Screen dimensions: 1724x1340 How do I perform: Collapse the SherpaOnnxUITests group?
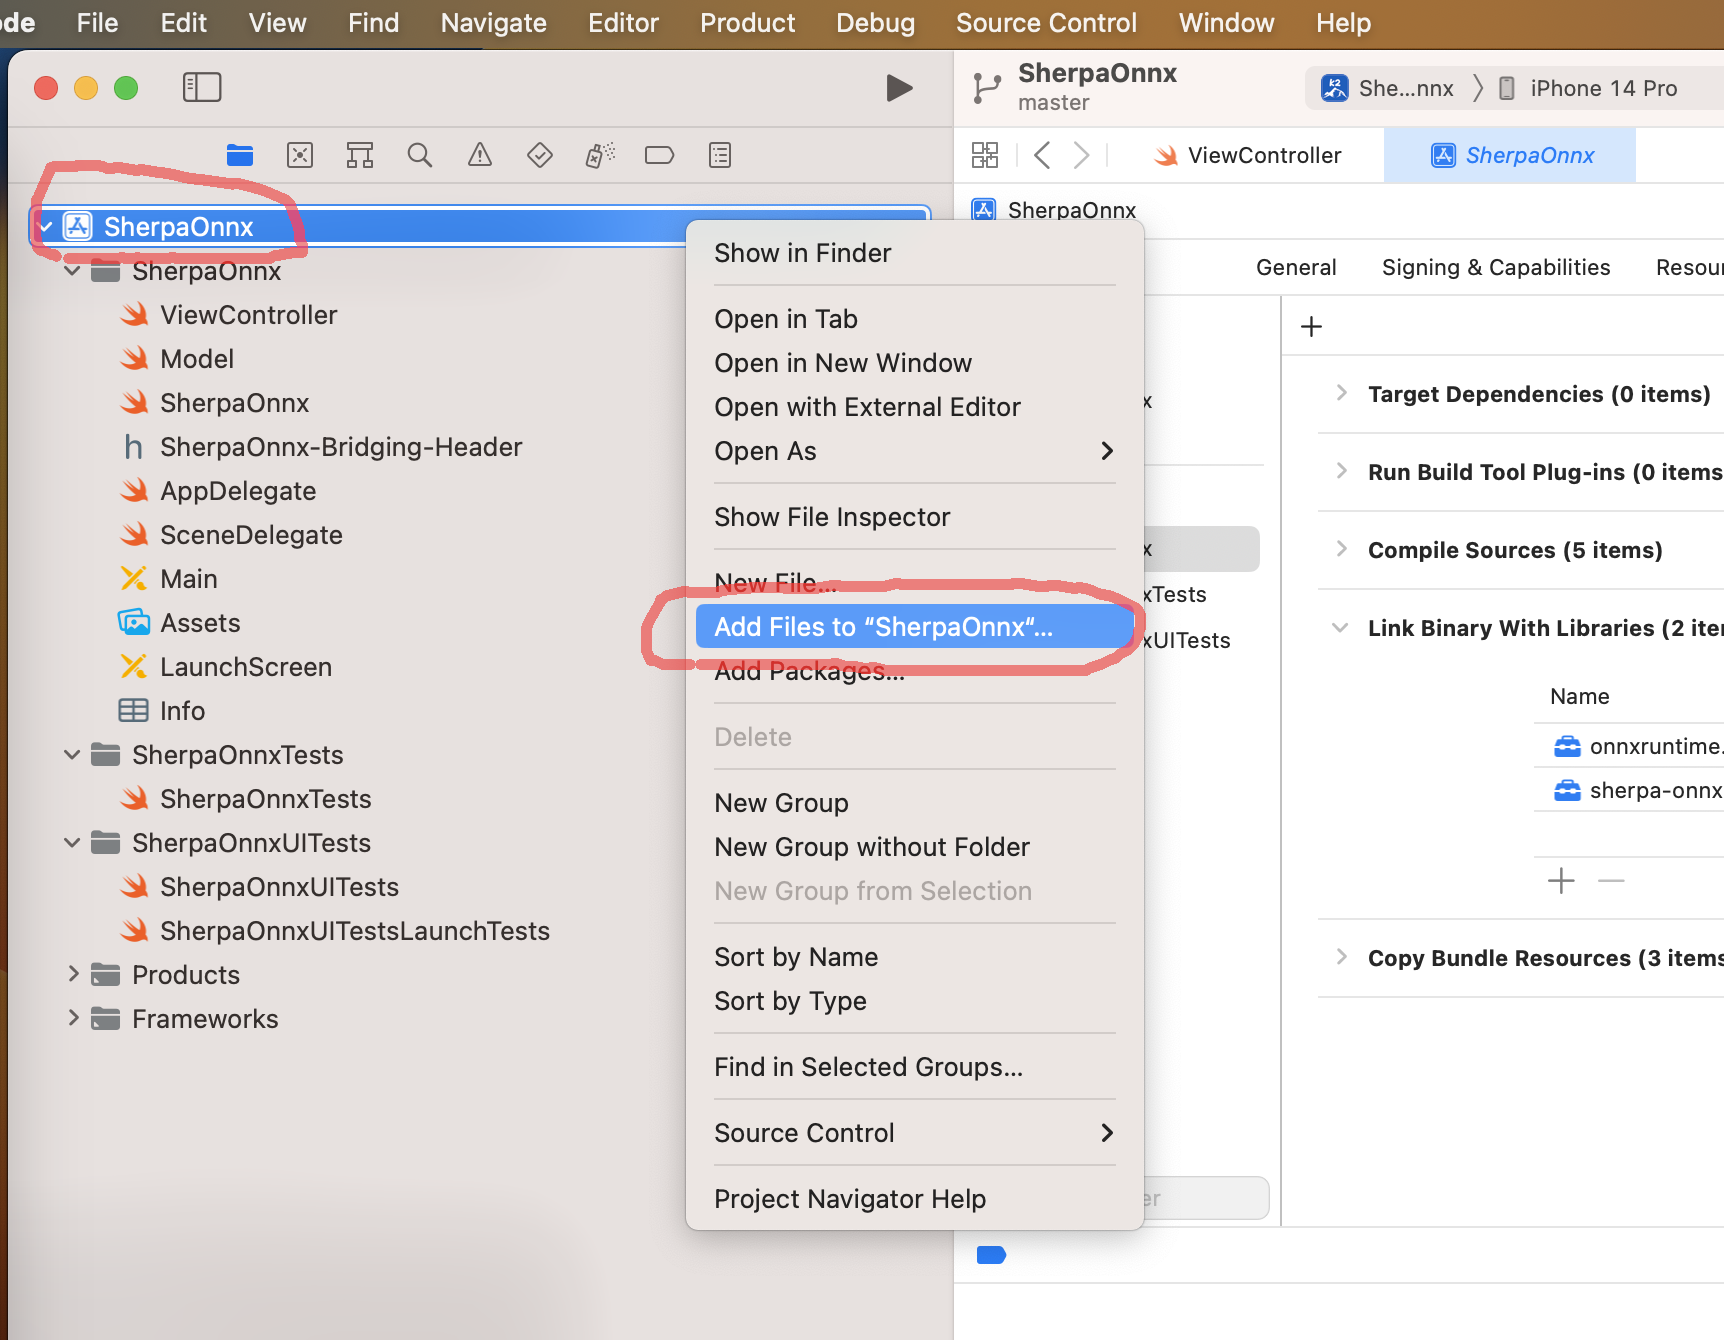click(x=72, y=843)
